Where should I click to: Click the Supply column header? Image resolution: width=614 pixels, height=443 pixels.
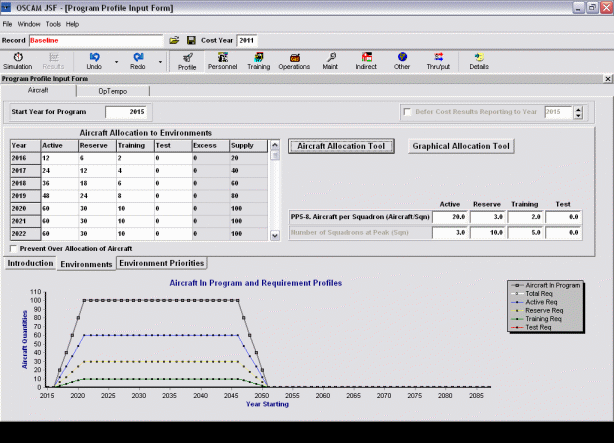[248, 146]
